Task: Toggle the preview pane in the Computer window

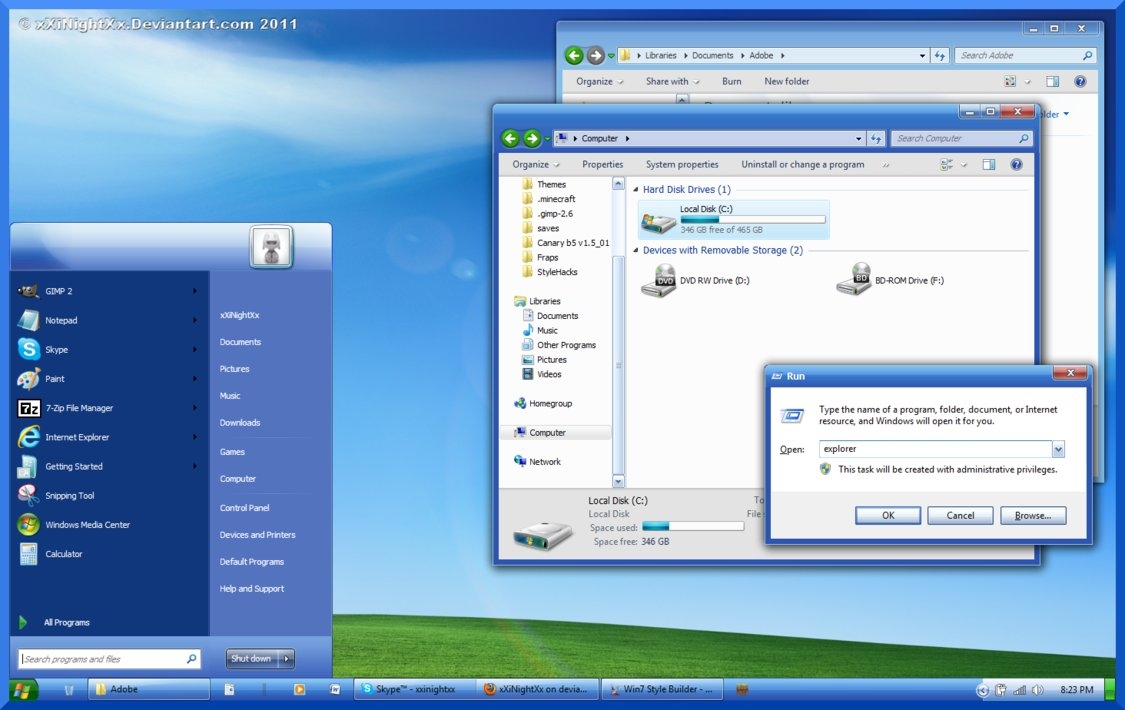Action: (989, 164)
